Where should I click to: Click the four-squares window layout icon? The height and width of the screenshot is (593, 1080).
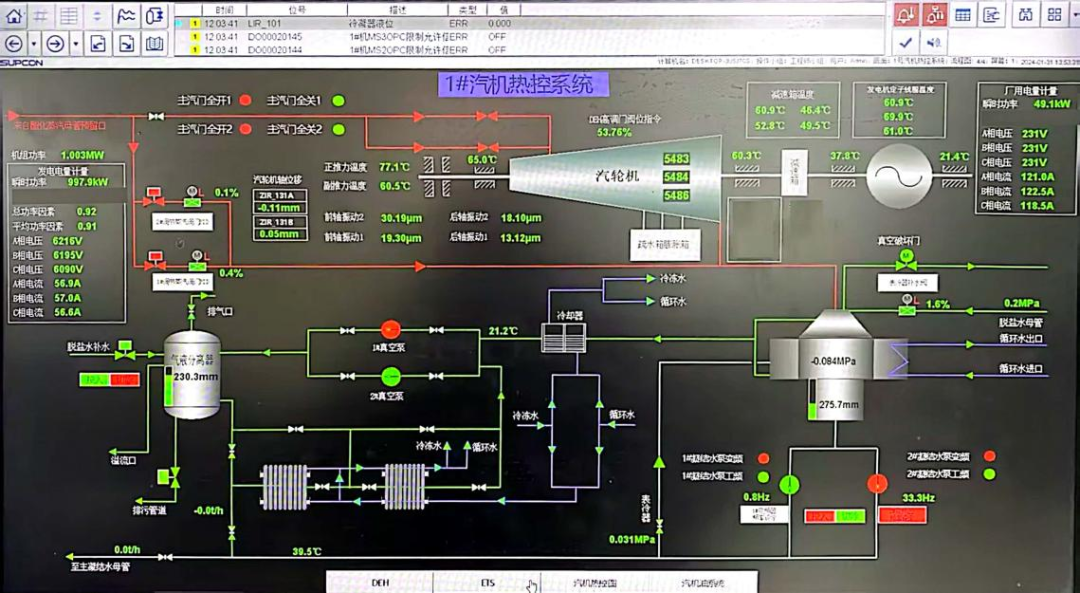pos(1055,15)
